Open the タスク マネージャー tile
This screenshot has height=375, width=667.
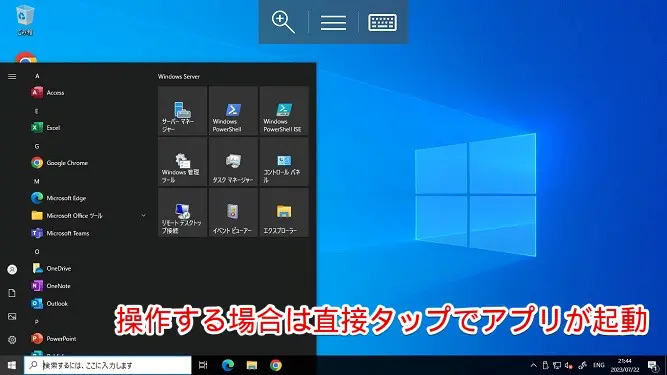[233, 162]
